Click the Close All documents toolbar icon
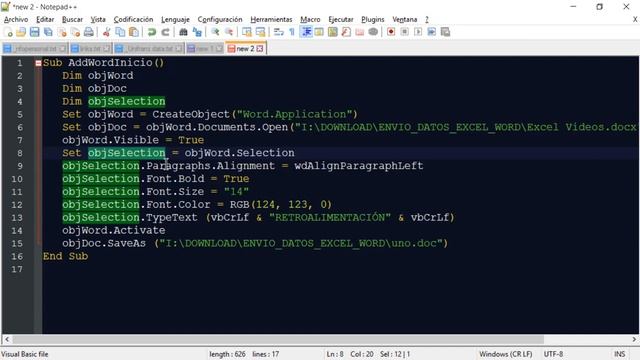 pos(75,32)
